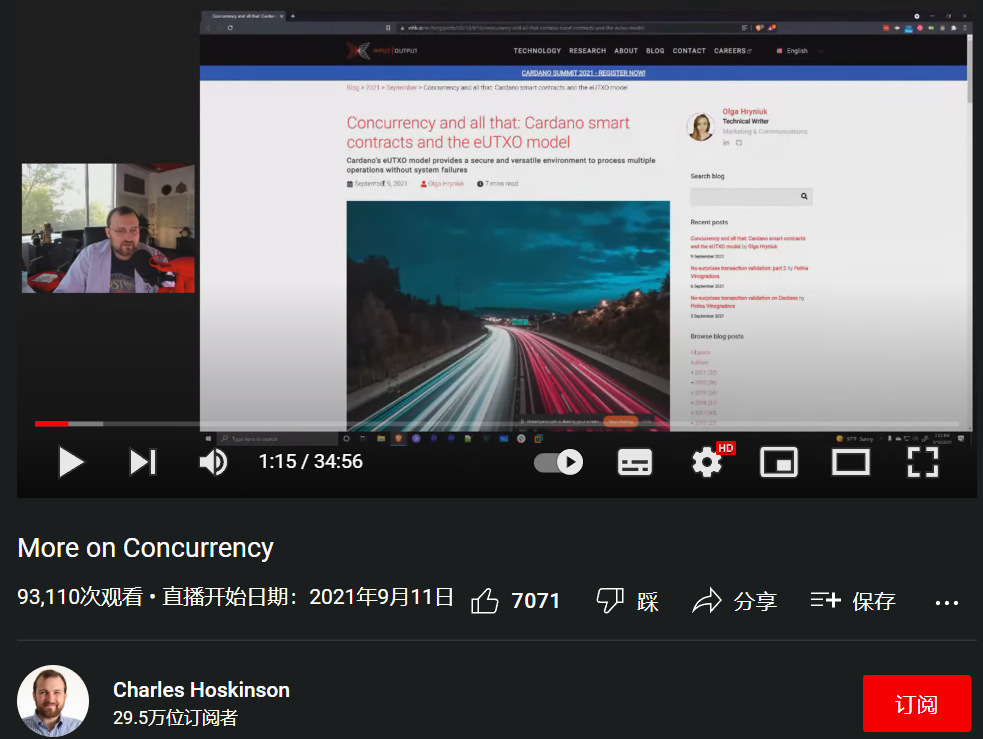
Task: Click the Olga Hryniuk author name
Action: click(744, 112)
